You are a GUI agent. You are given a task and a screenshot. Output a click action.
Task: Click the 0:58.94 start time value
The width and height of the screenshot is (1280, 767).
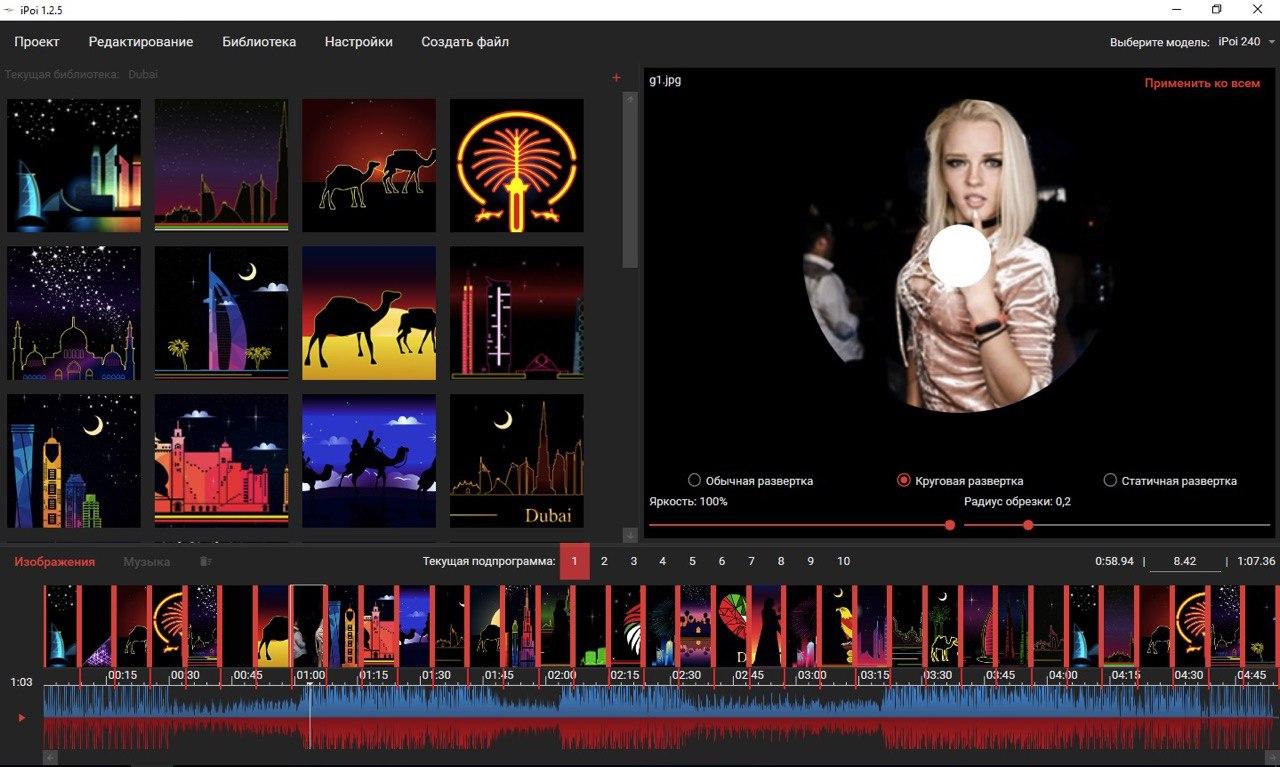pos(1114,562)
